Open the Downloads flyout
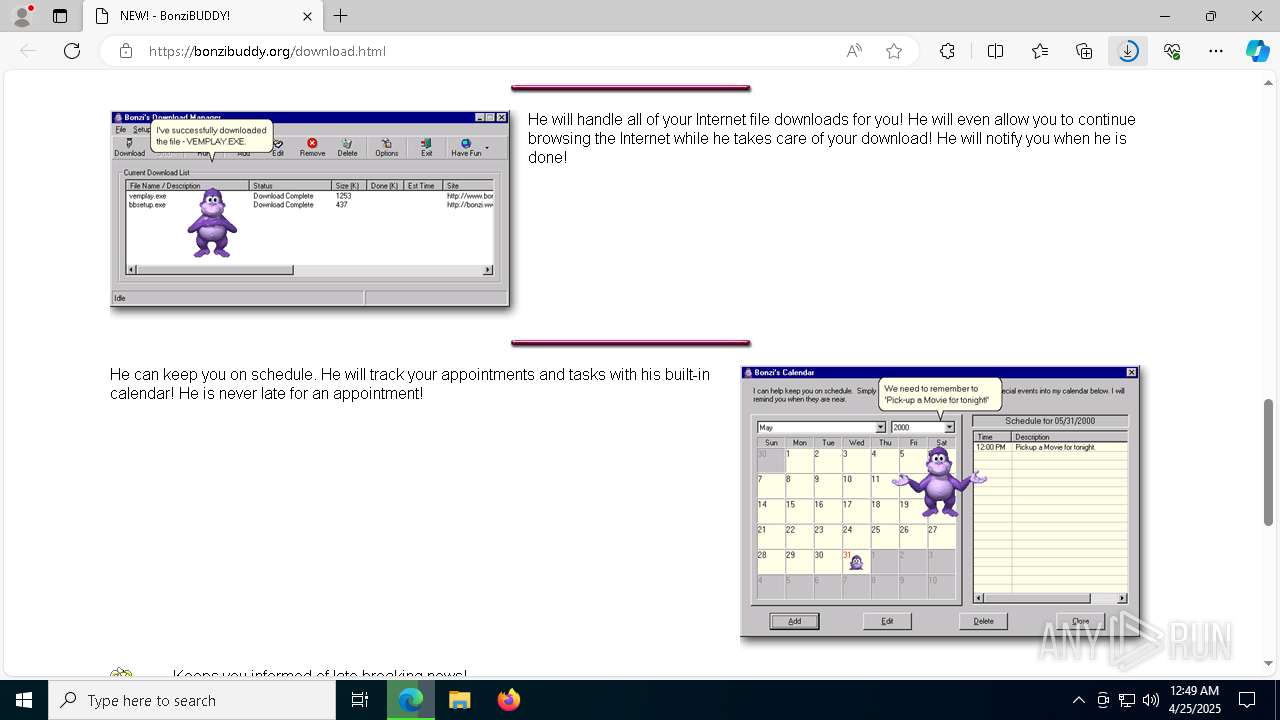This screenshot has width=1280, height=720. click(1128, 51)
